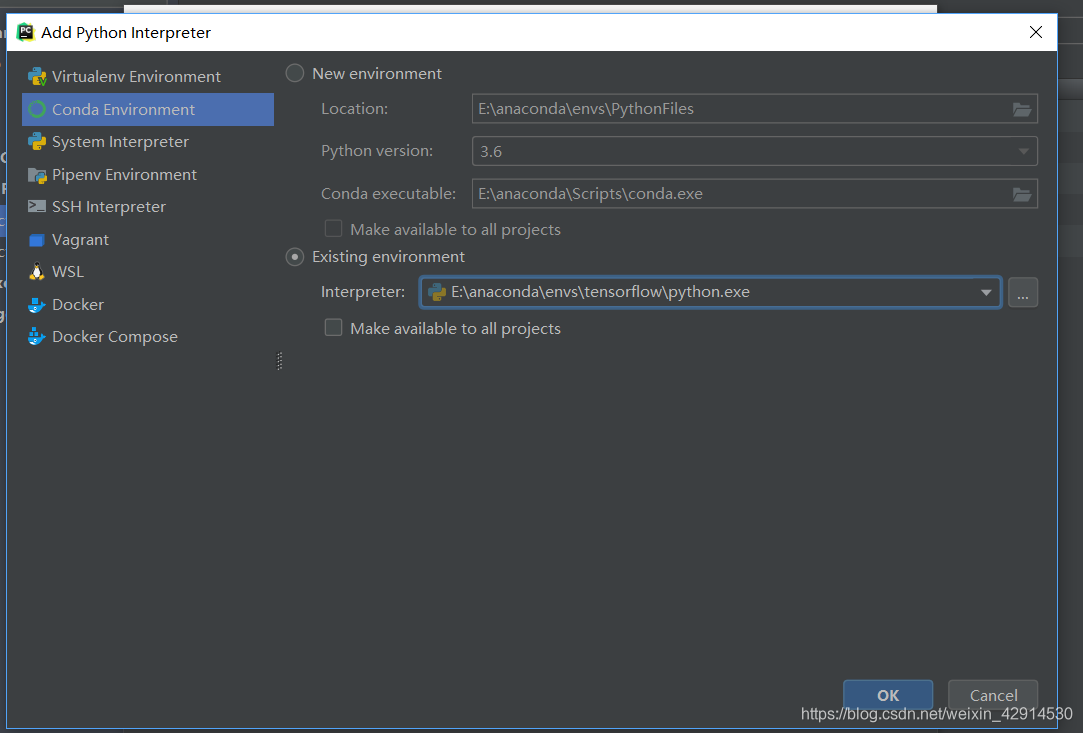Screen dimensions: 1083x733
Task: Click the OK button
Action: pyautogui.click(x=888, y=695)
